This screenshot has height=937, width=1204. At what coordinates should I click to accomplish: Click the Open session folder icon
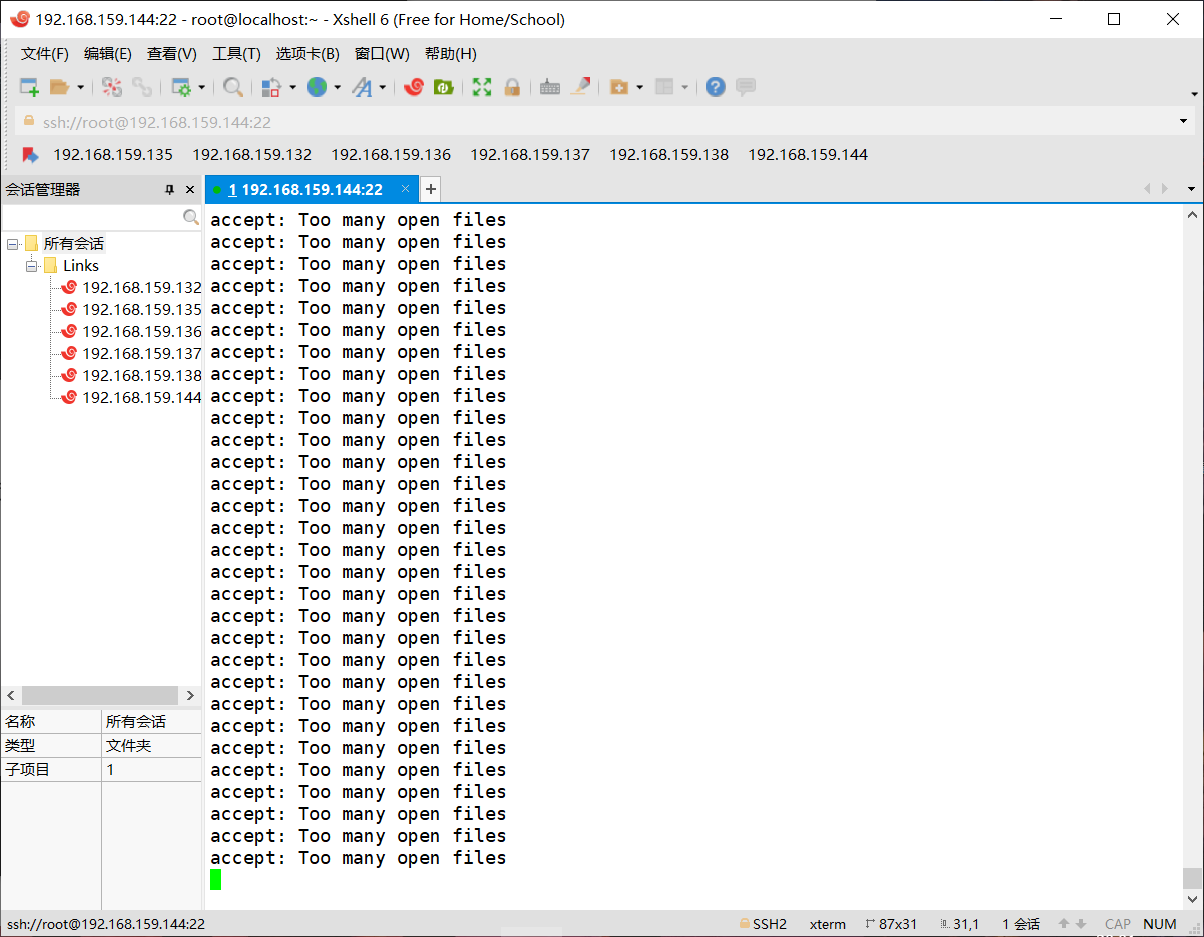[x=60, y=87]
